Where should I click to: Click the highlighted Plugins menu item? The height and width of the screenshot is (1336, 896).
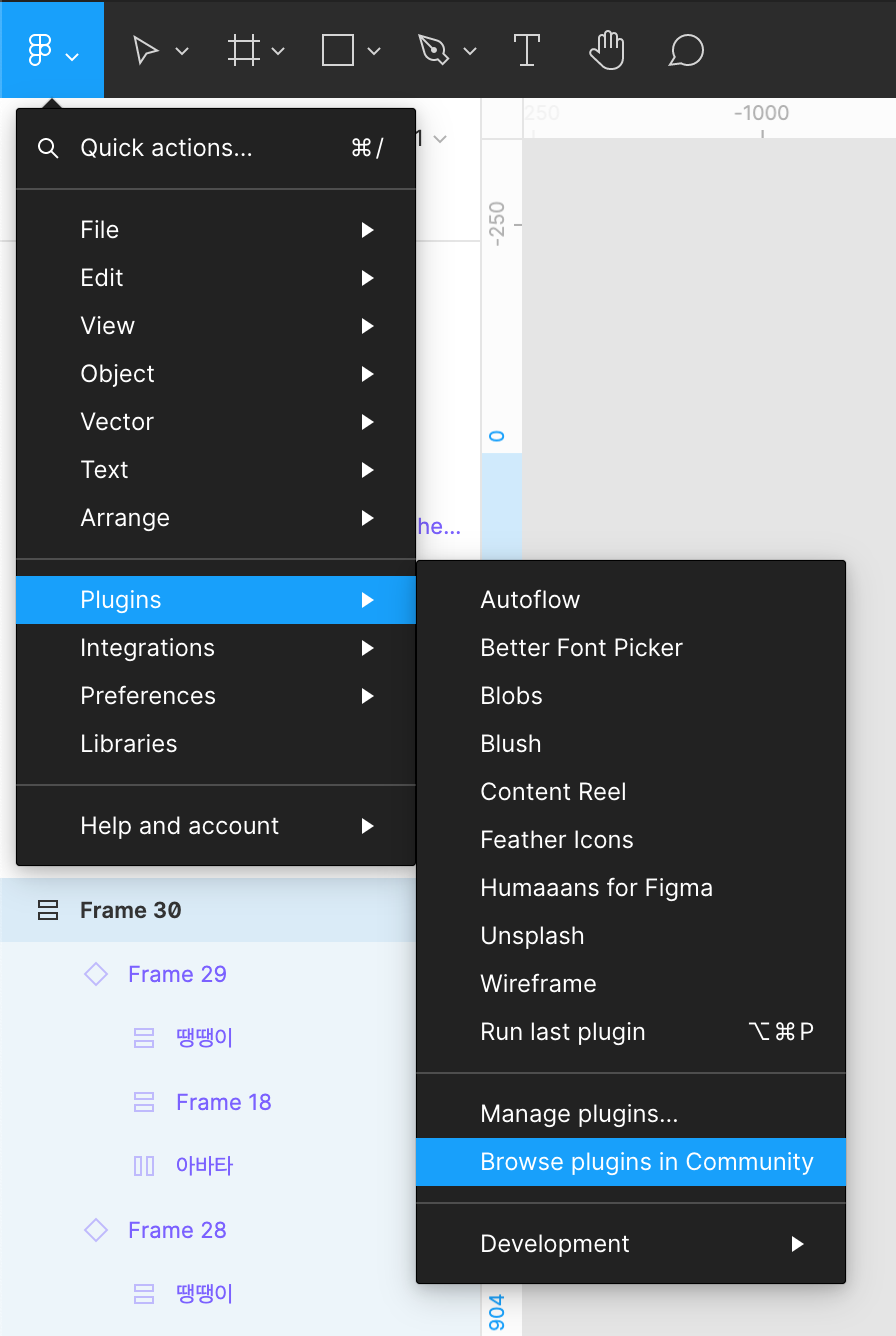pyautogui.click(x=216, y=600)
